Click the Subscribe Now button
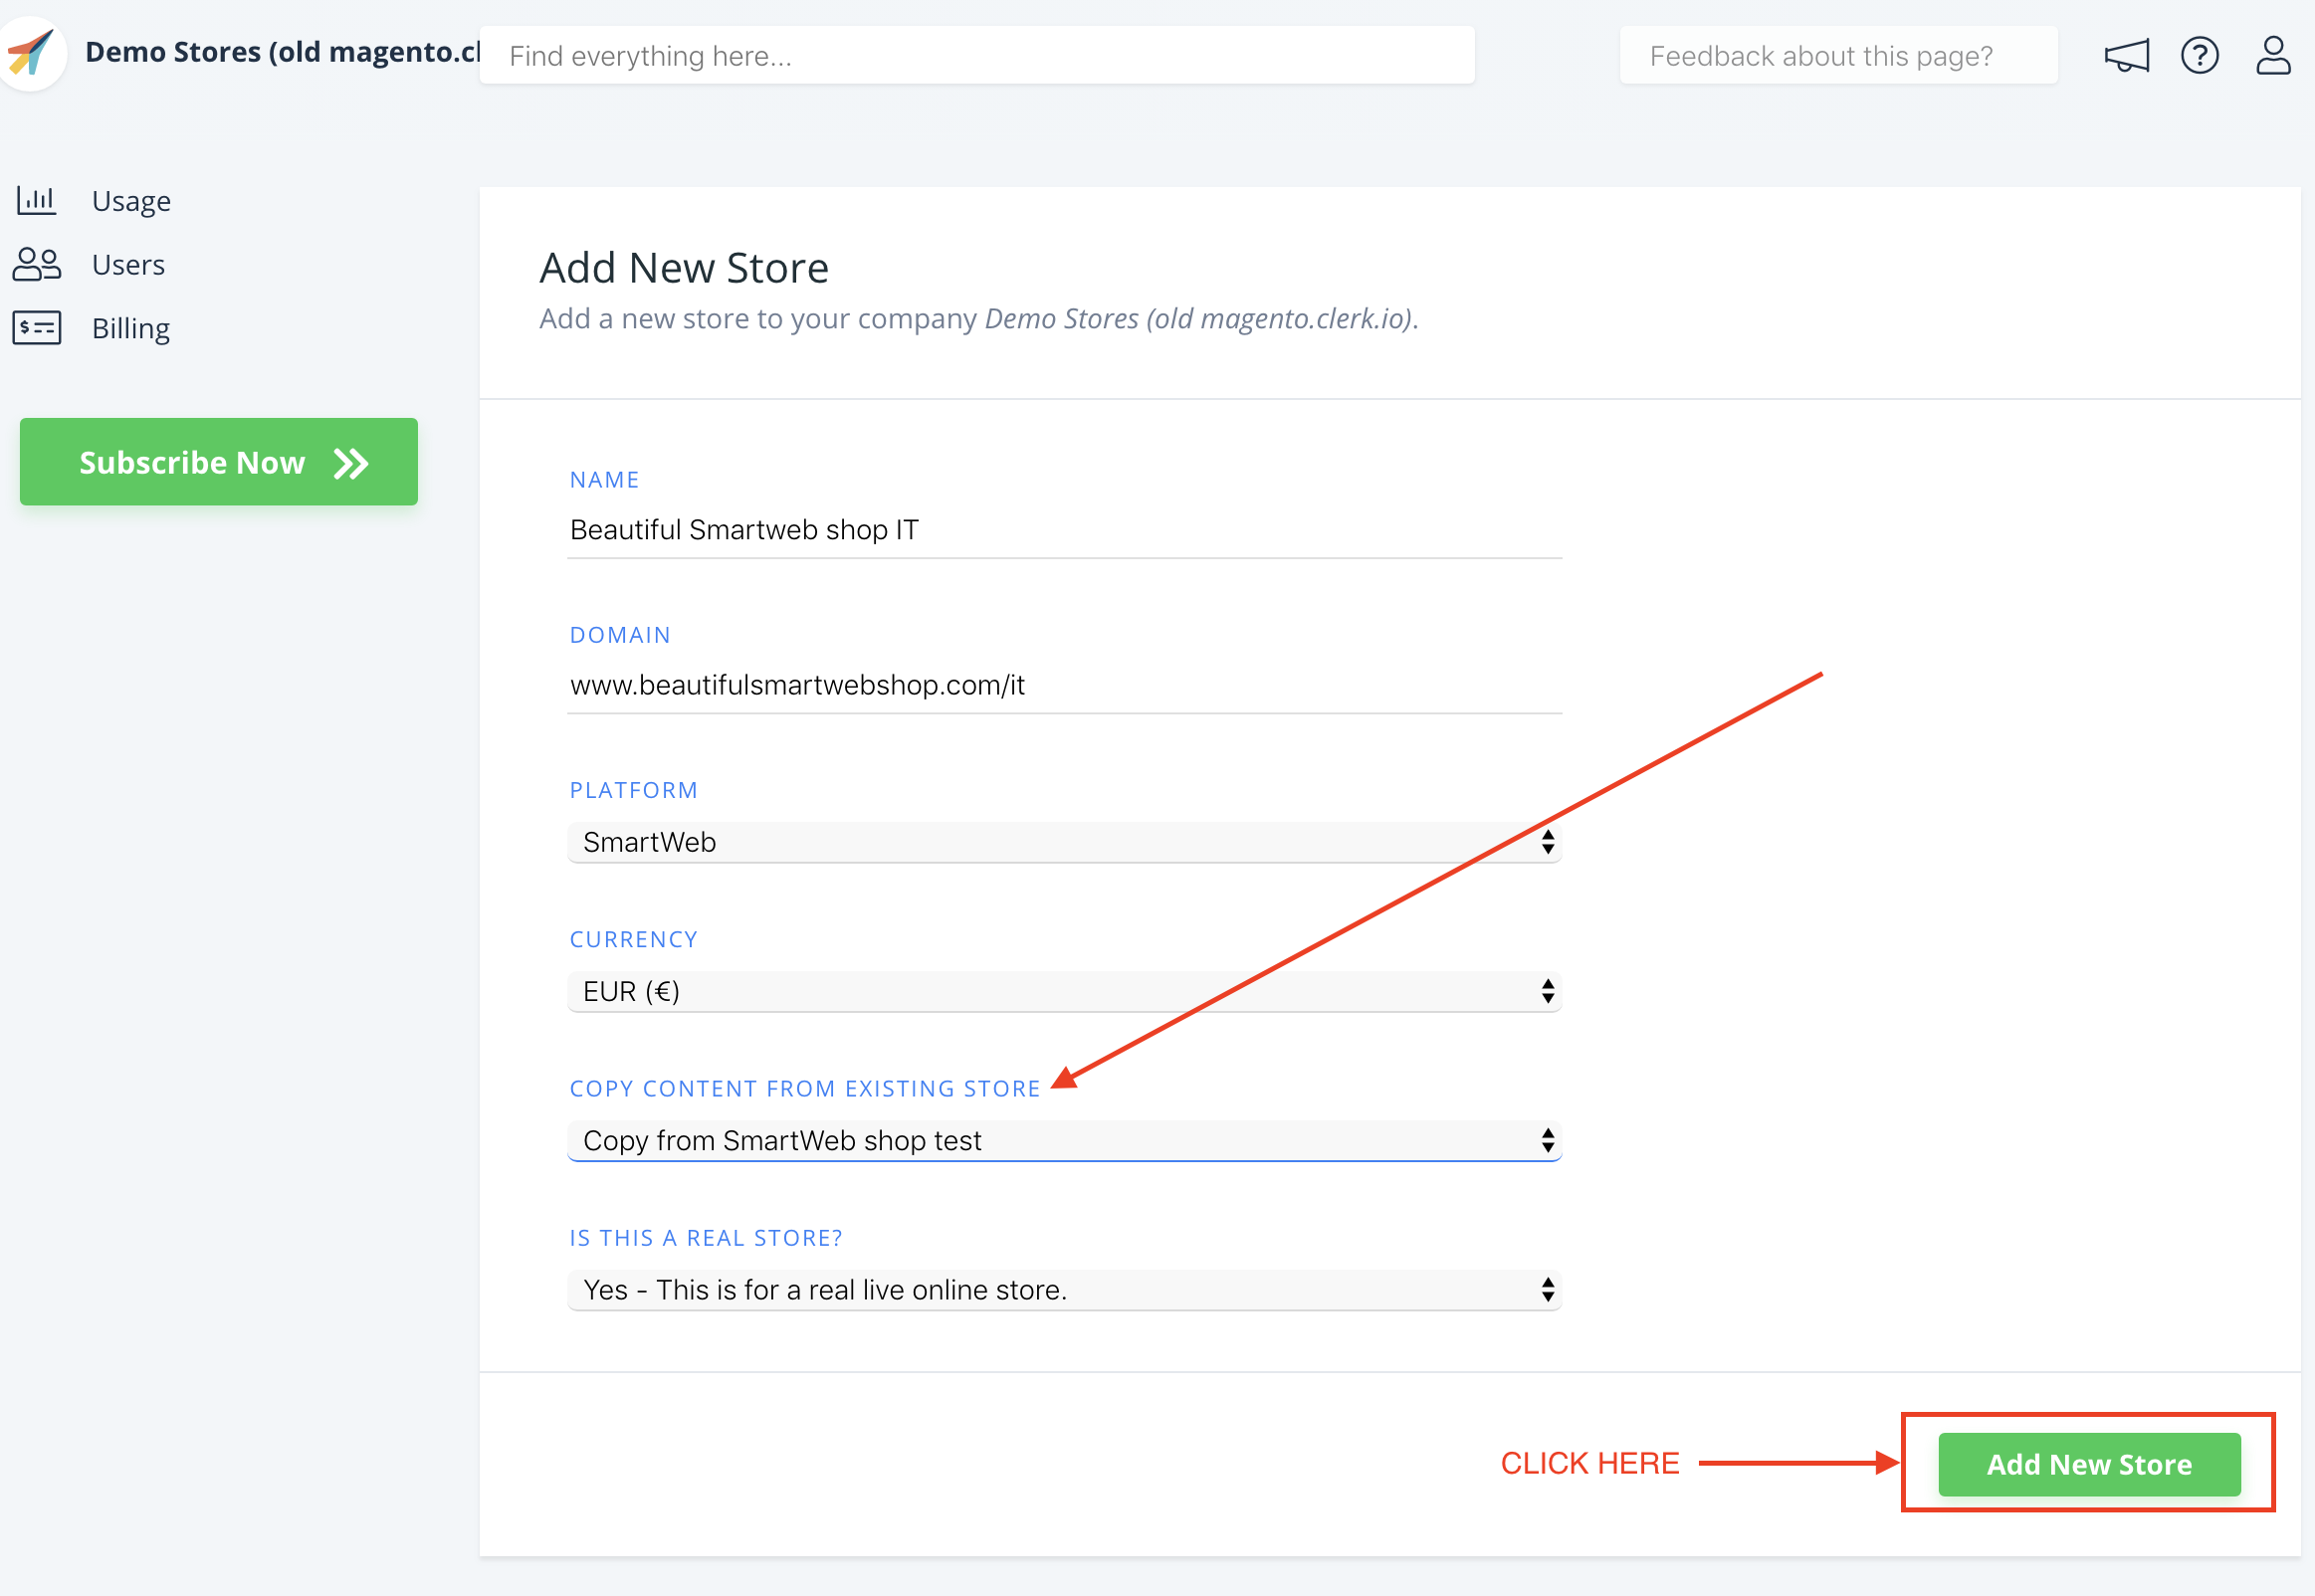This screenshot has width=2315, height=1596. pyautogui.click(x=218, y=462)
